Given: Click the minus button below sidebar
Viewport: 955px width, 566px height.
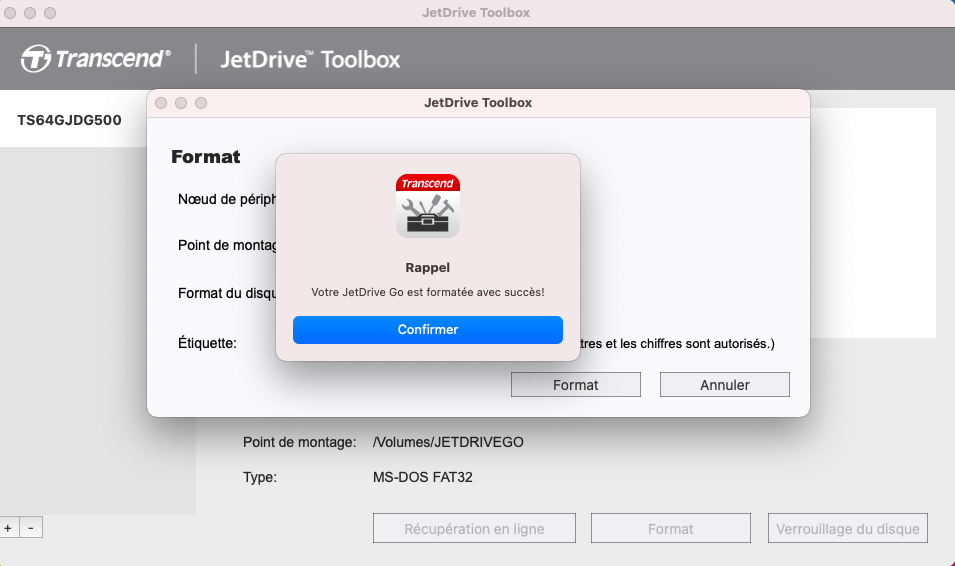Looking at the screenshot, I should pos(31,528).
